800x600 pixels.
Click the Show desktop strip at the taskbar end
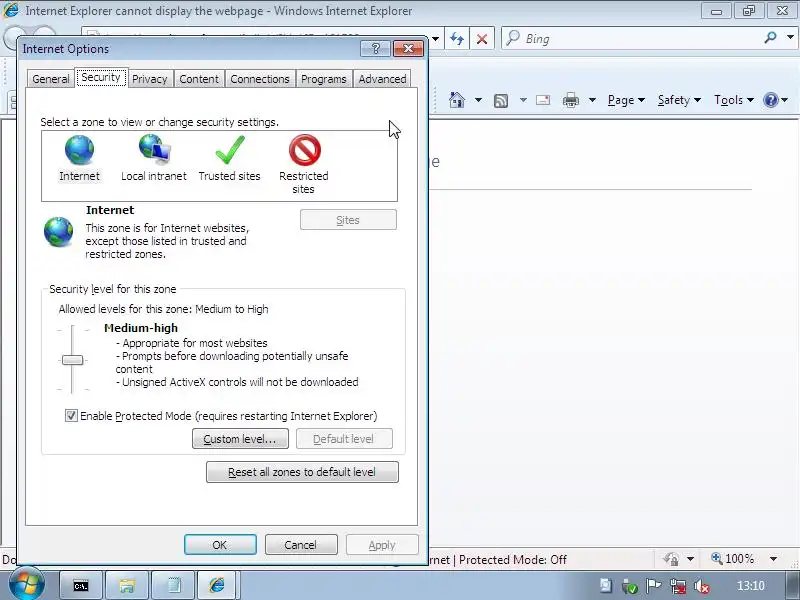[x=792, y=586]
